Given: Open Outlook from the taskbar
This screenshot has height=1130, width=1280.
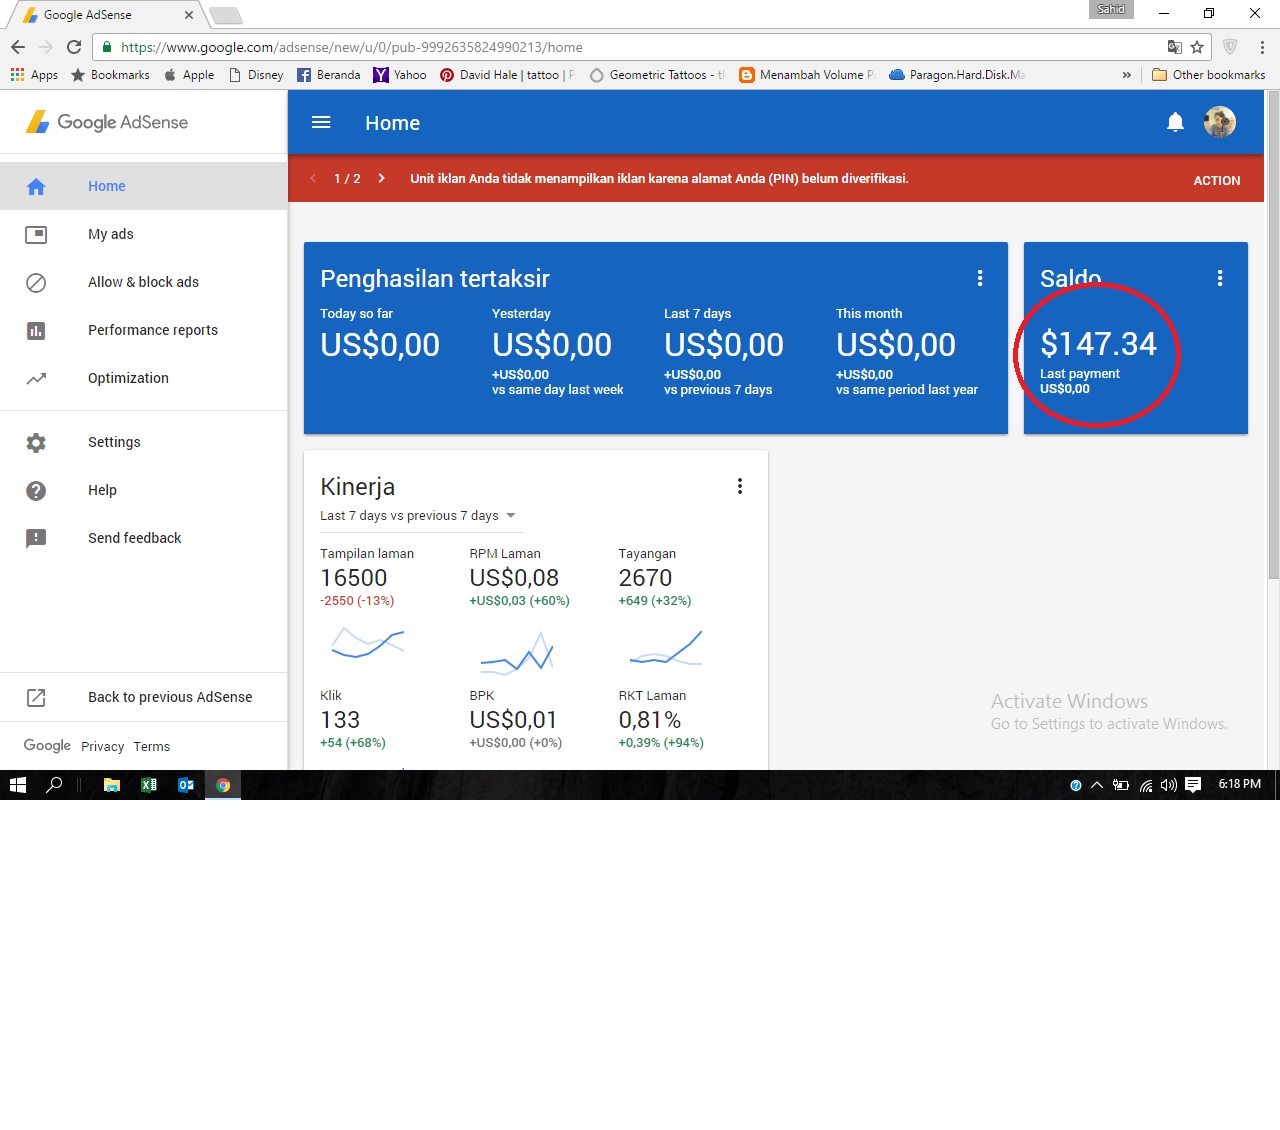Looking at the screenshot, I should (186, 785).
